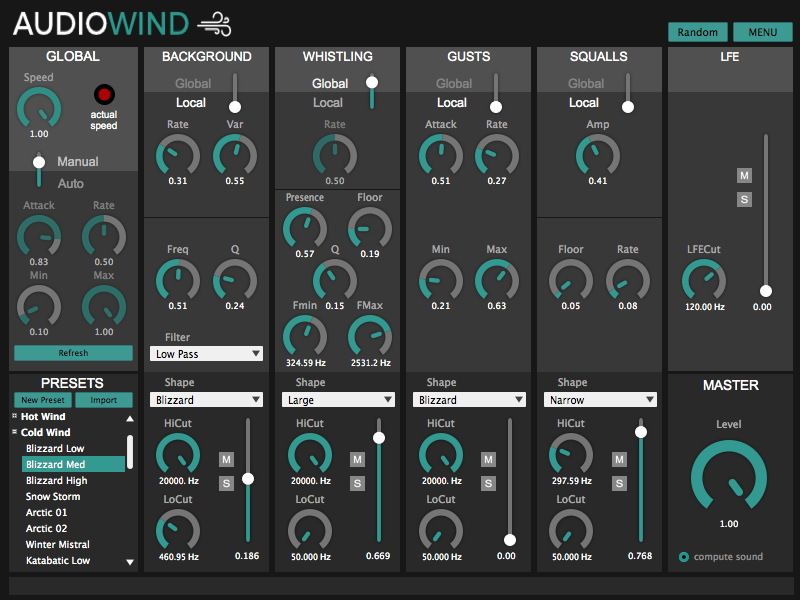Select the Winter Mistral preset
800x600 pixels.
pos(58,544)
